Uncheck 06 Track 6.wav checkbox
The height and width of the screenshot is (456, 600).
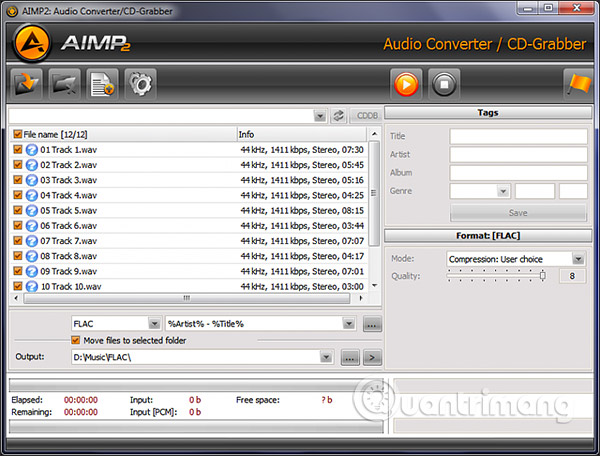pyautogui.click(x=18, y=225)
